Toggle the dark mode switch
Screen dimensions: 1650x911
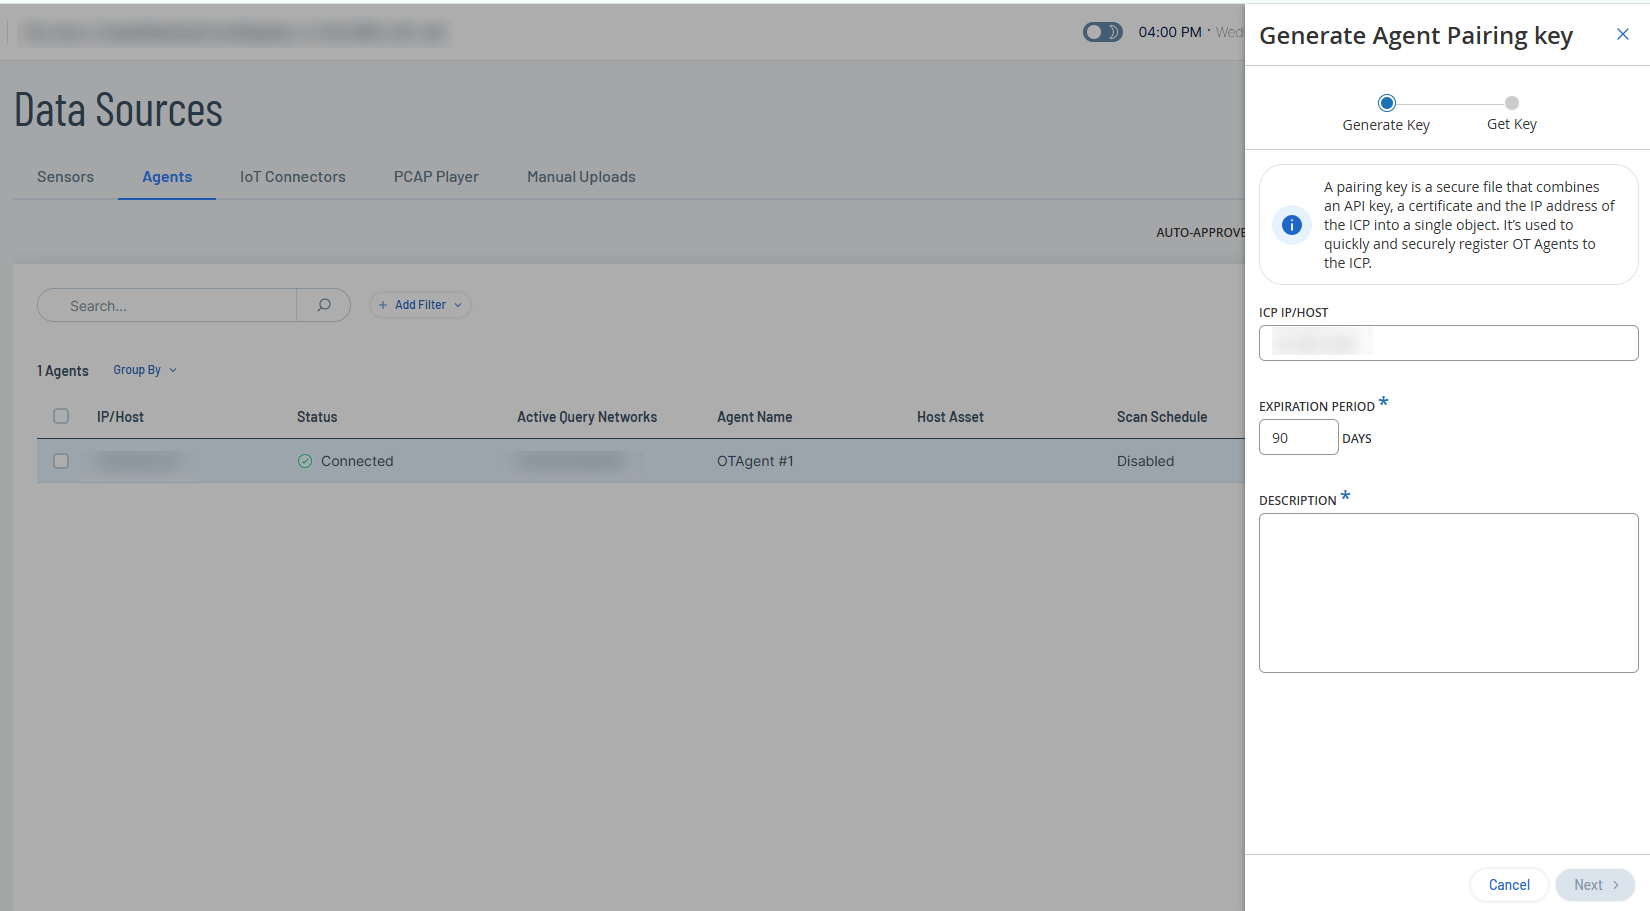tap(1102, 32)
